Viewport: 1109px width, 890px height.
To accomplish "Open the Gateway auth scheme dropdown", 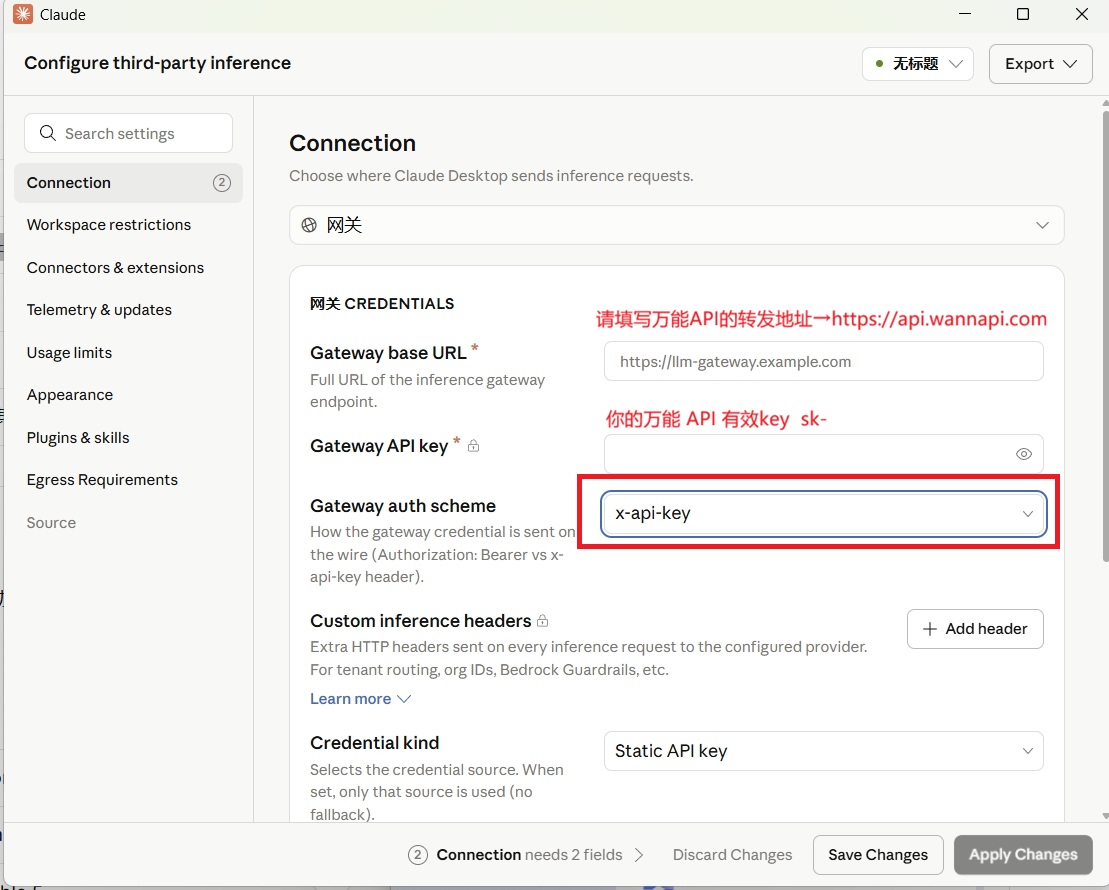I will point(823,514).
